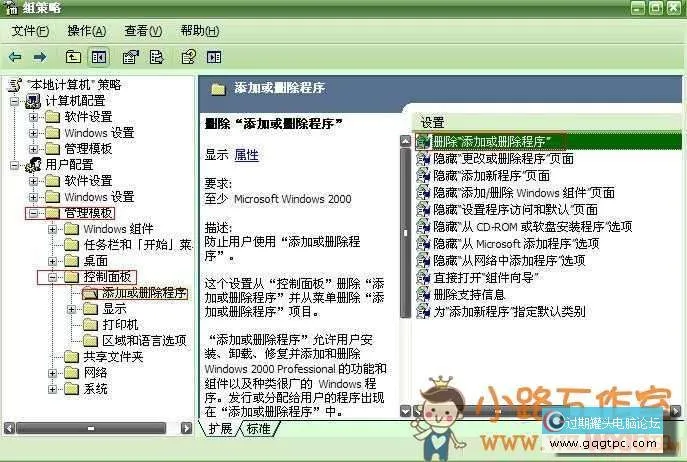Expand 管理模板 under 计算机配置
The height and width of the screenshot is (462, 687).
[33, 149]
